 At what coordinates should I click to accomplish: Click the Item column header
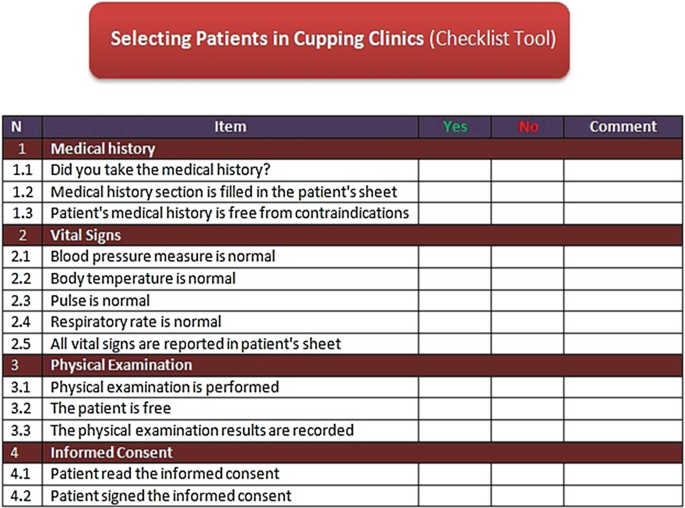pos(230,127)
